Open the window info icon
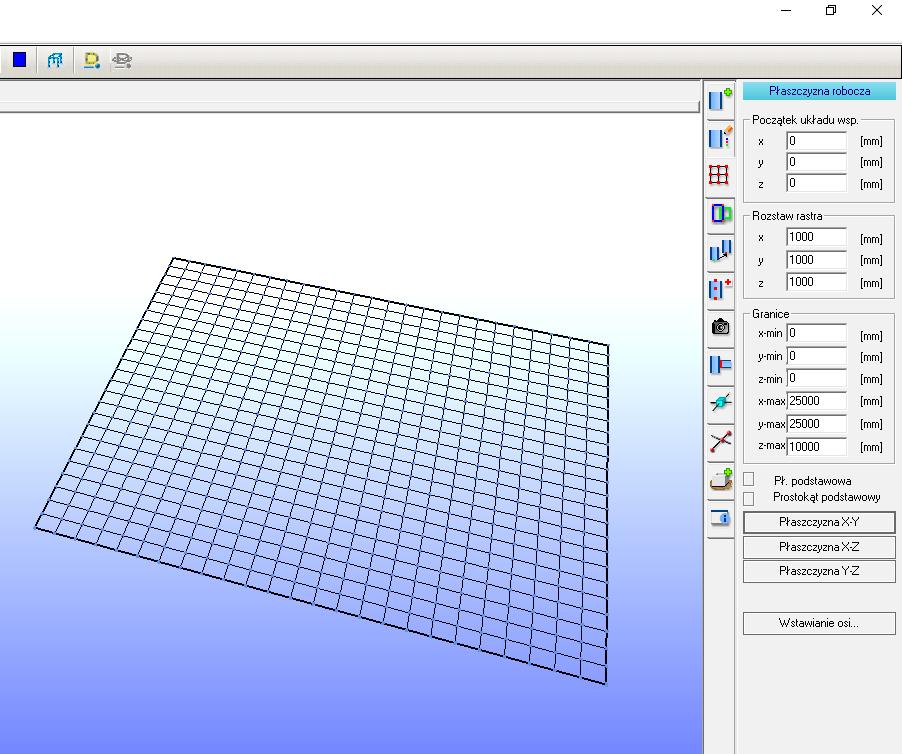902x754 pixels. (720, 518)
